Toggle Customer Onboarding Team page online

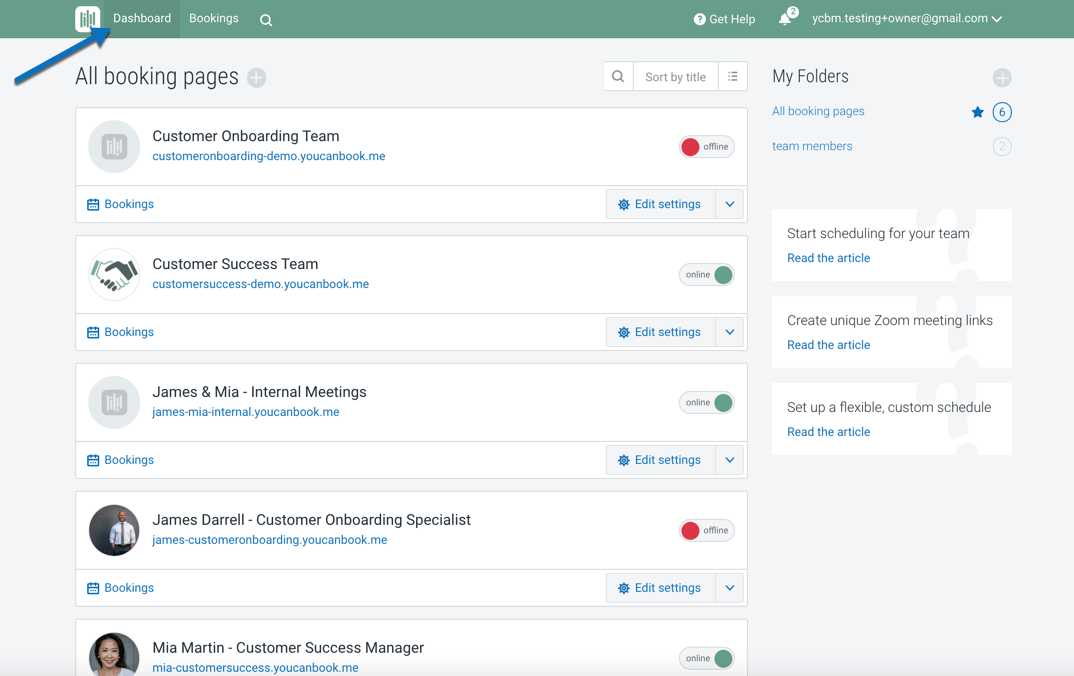pyautogui.click(x=706, y=147)
